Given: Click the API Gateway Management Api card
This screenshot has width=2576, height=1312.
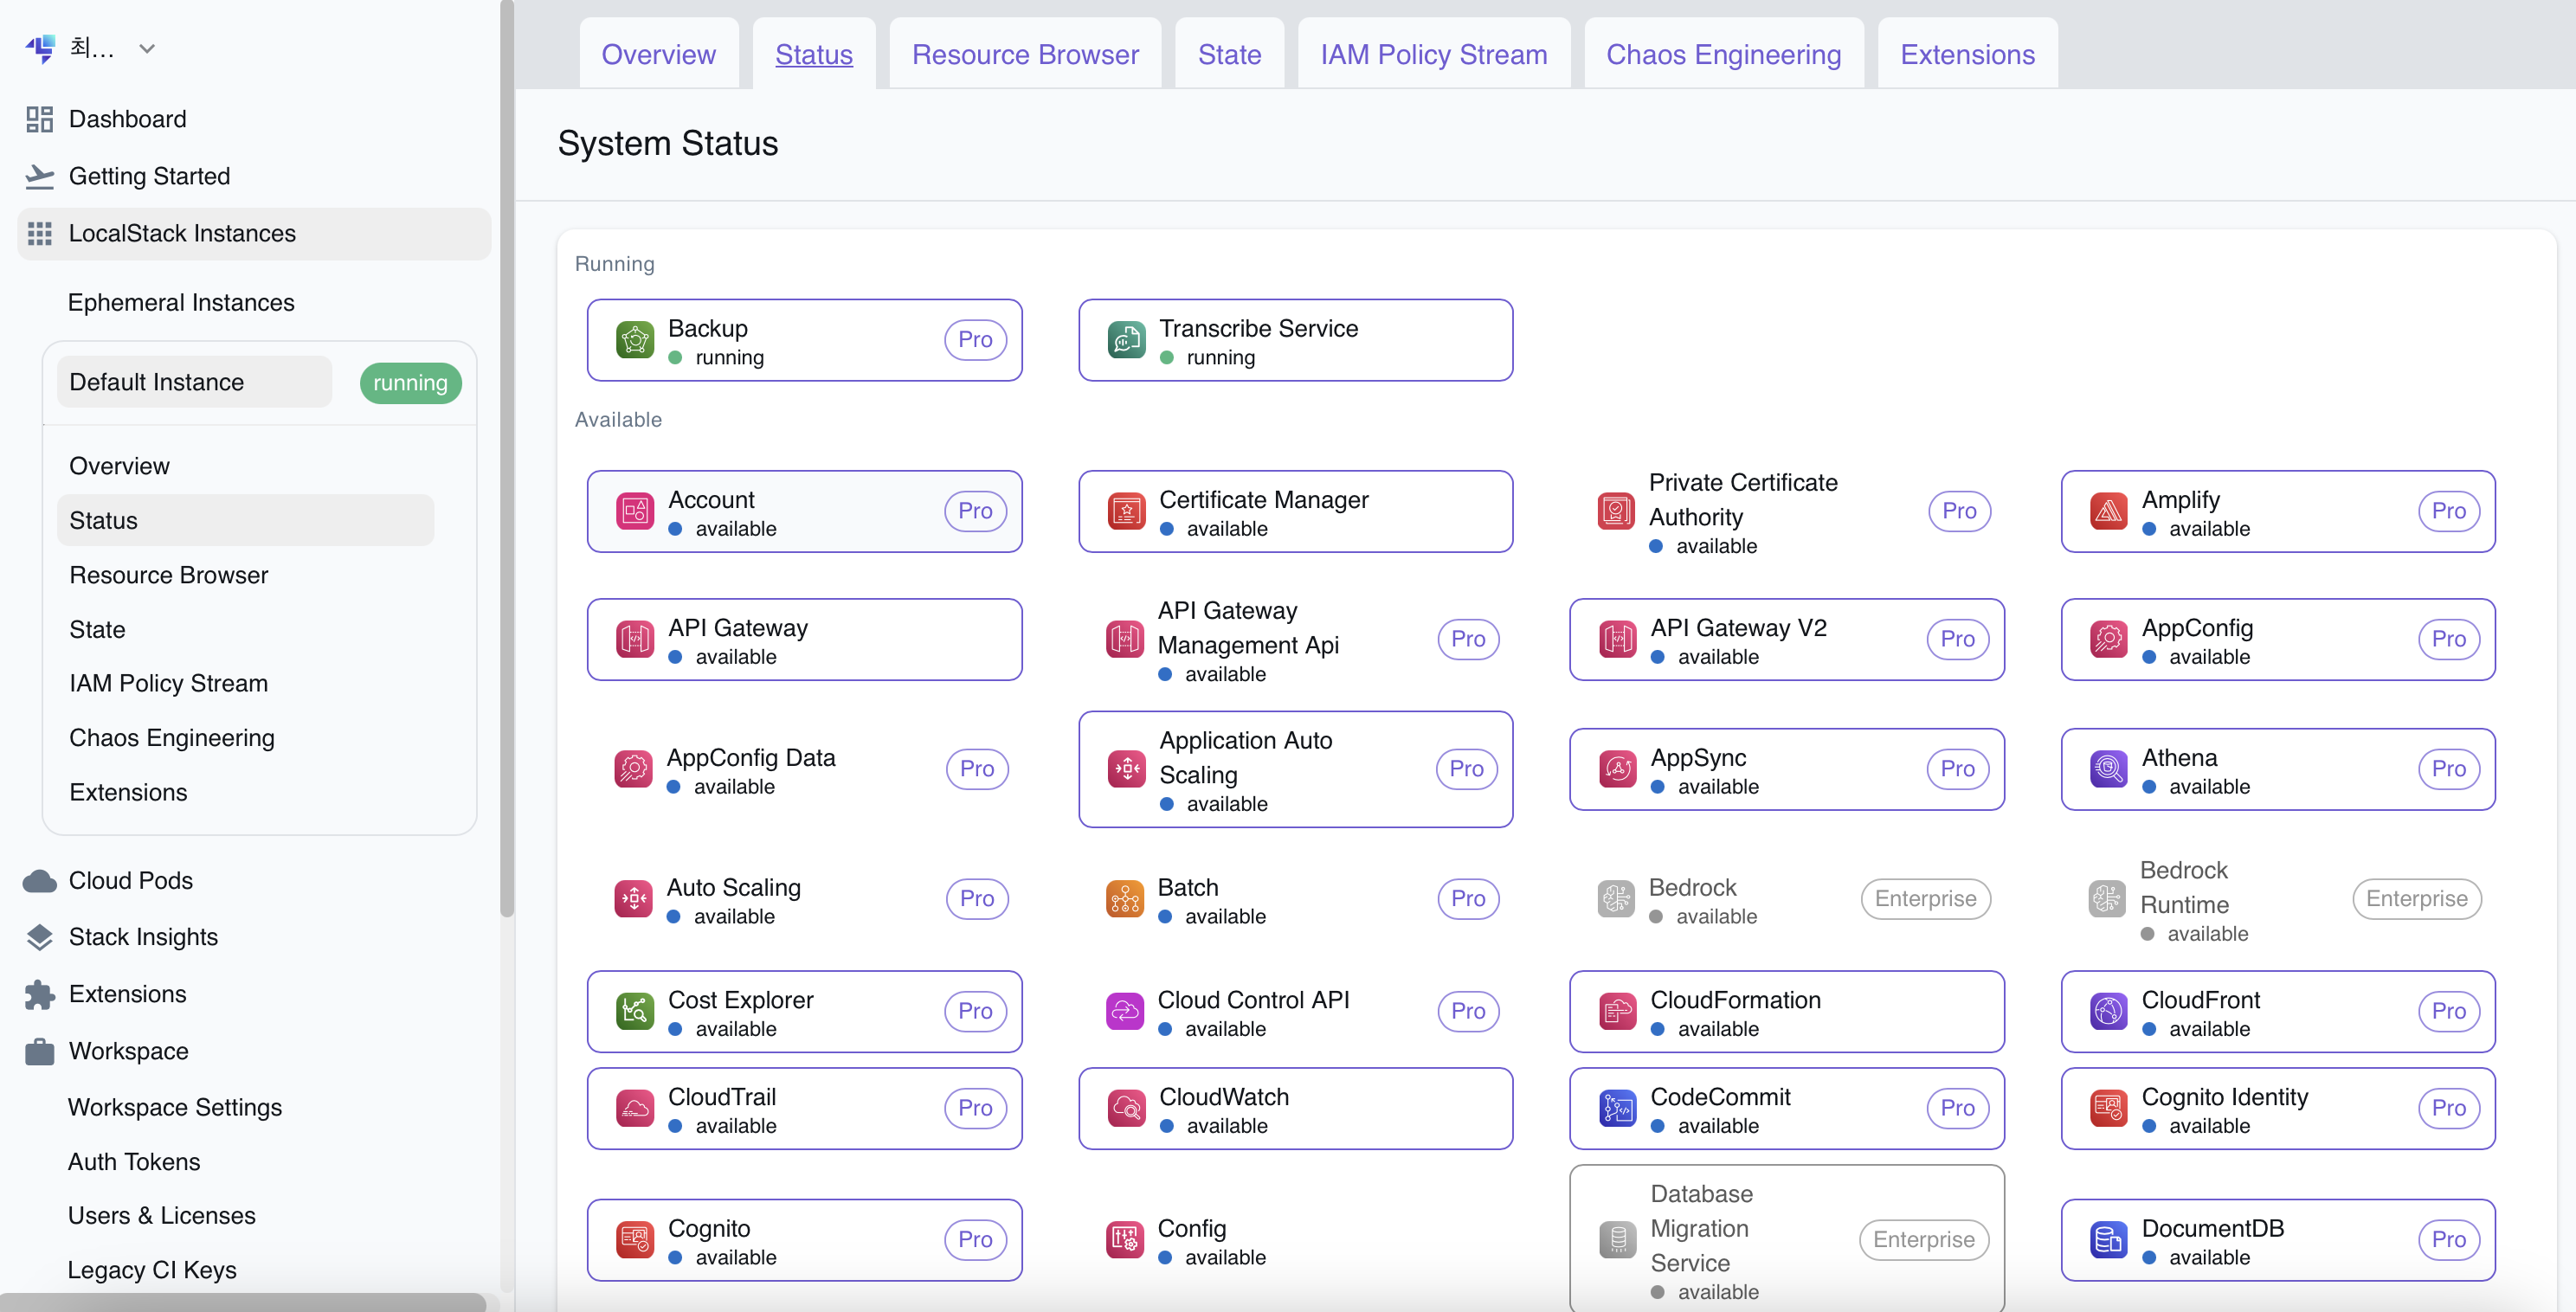Looking at the screenshot, I should [x=1295, y=639].
